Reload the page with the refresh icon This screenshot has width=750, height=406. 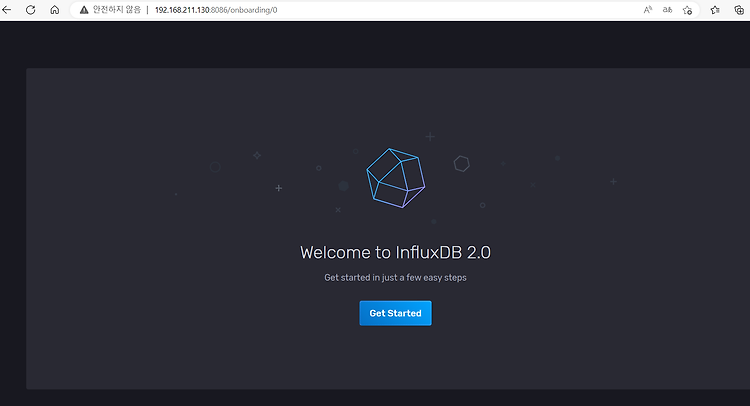click(31, 10)
